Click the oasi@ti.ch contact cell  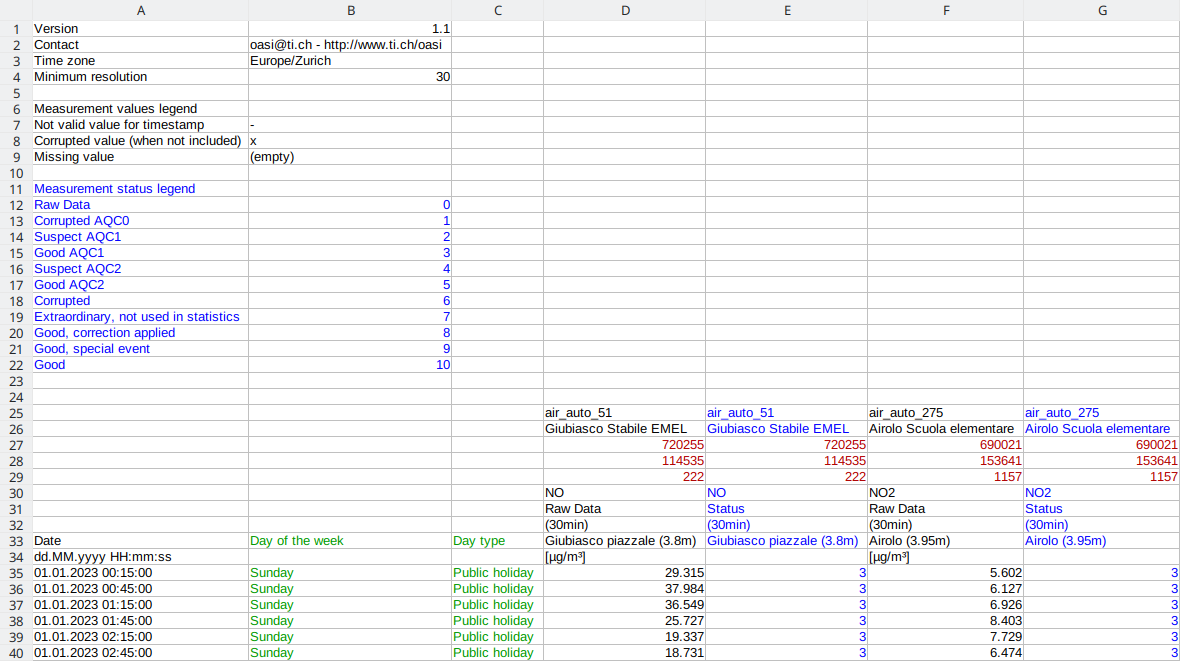tap(350, 44)
